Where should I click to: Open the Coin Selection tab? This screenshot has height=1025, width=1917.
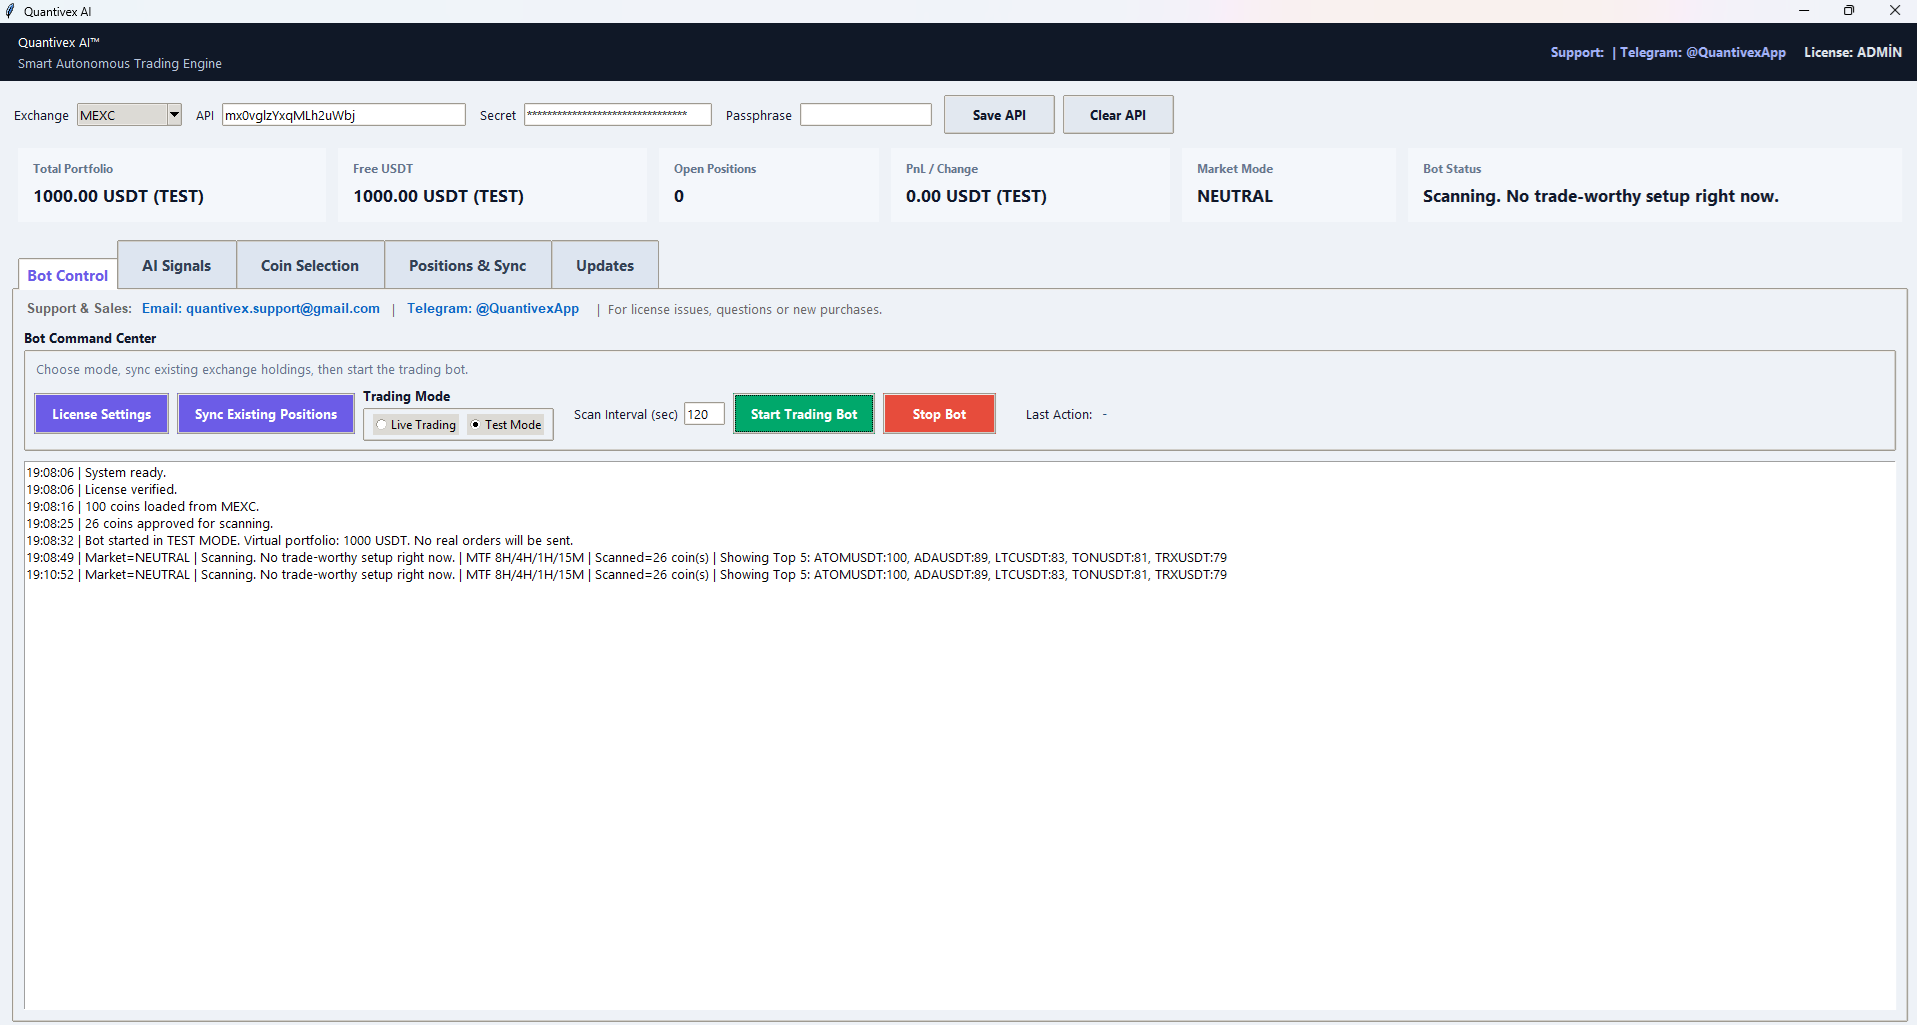click(310, 265)
